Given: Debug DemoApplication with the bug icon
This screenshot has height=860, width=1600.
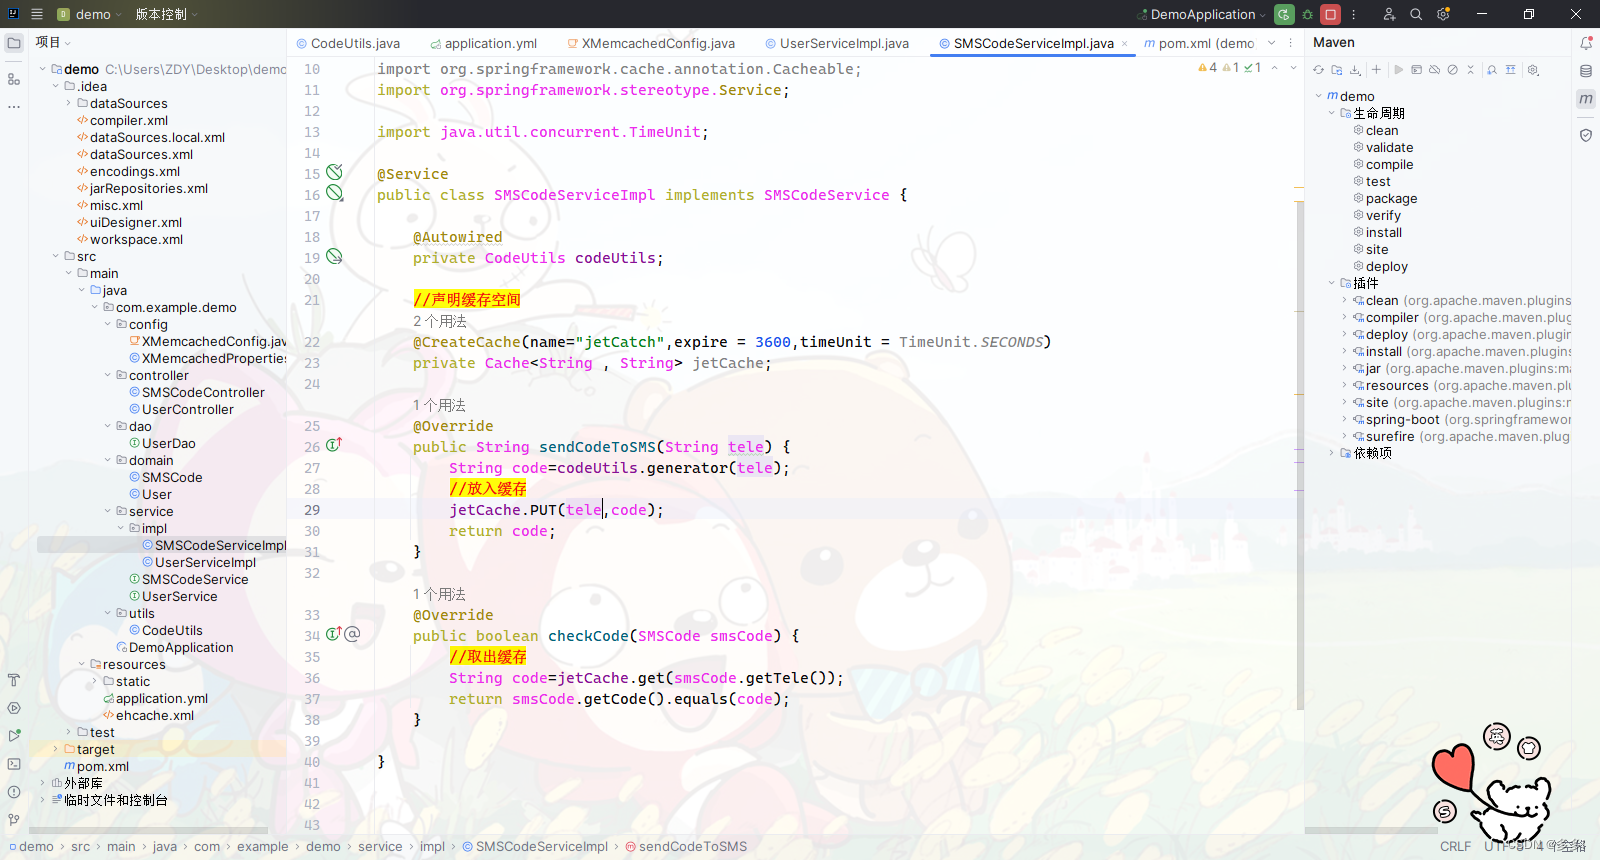Looking at the screenshot, I should pos(1307,14).
